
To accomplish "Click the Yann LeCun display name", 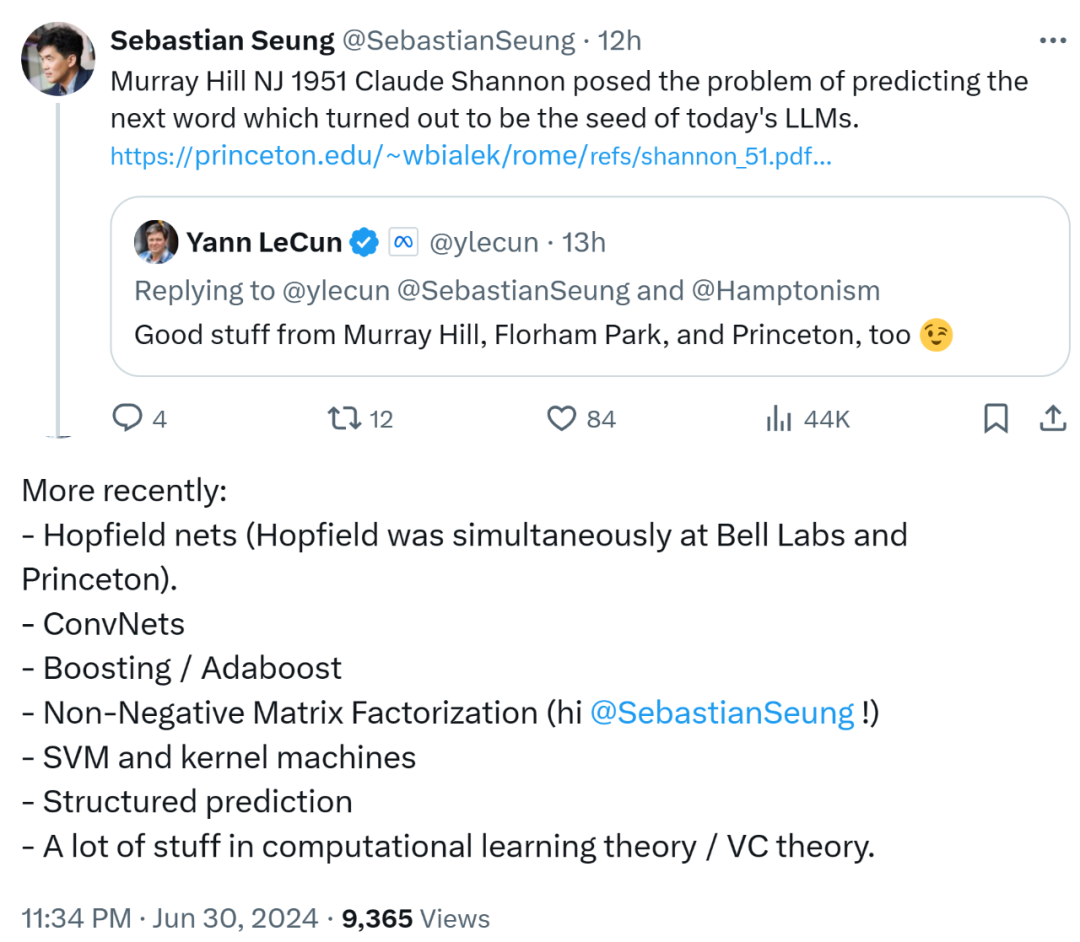I will pos(264,242).
